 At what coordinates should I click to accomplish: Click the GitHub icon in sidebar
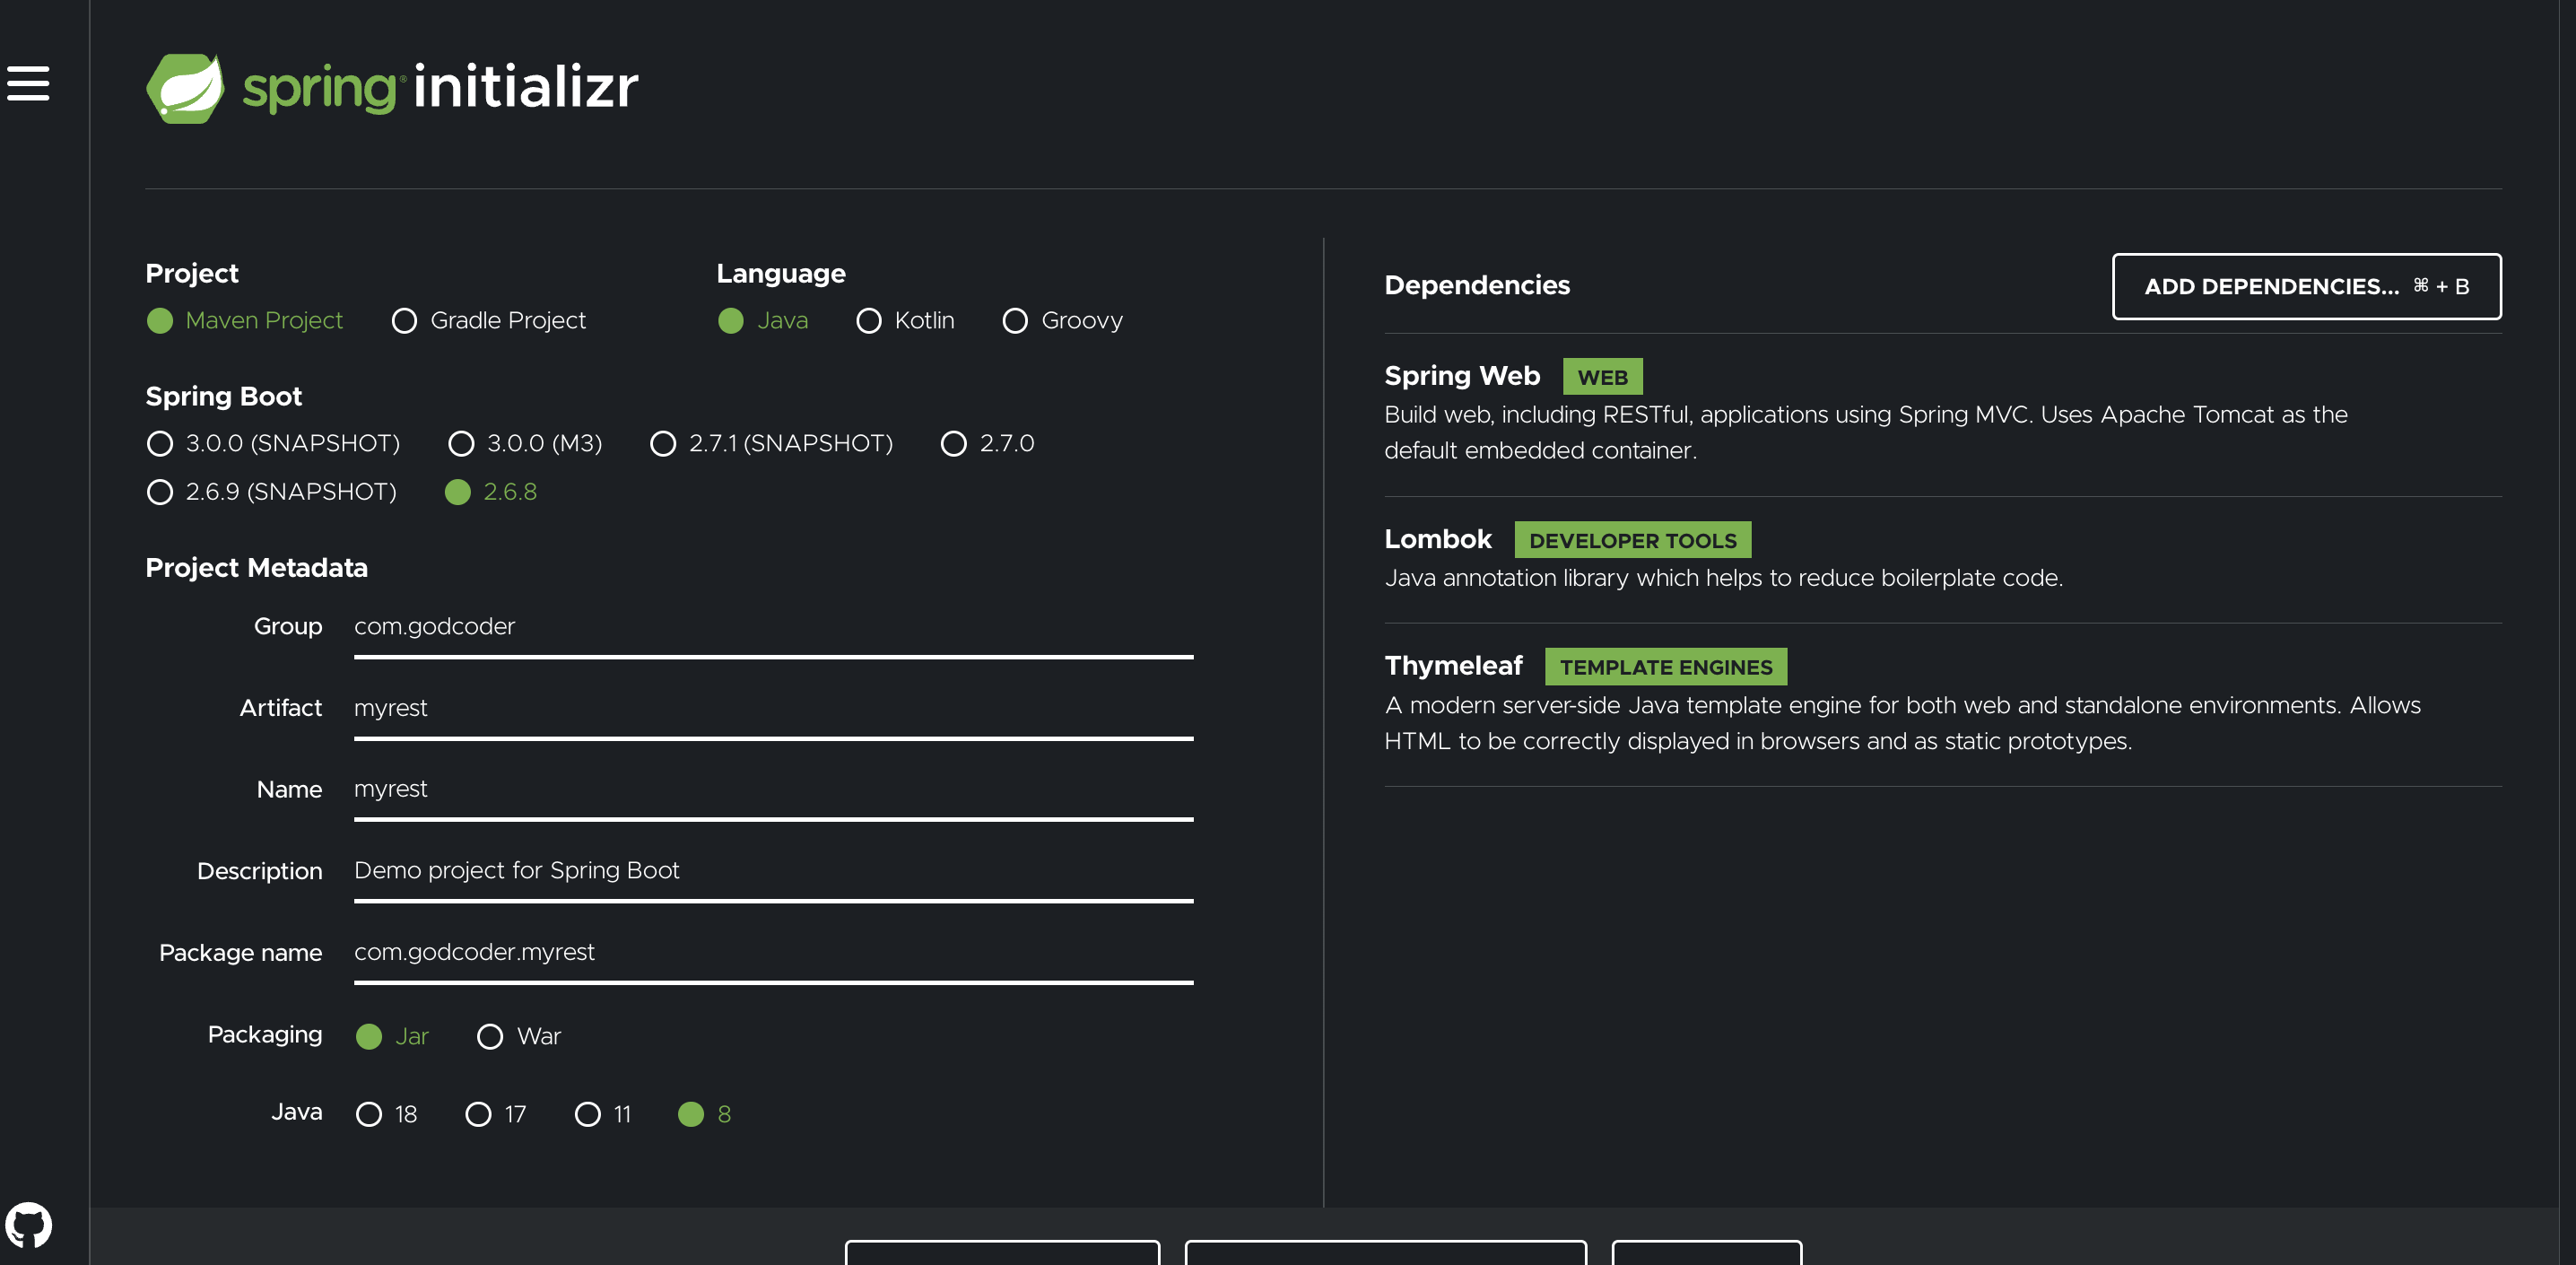coord(29,1224)
